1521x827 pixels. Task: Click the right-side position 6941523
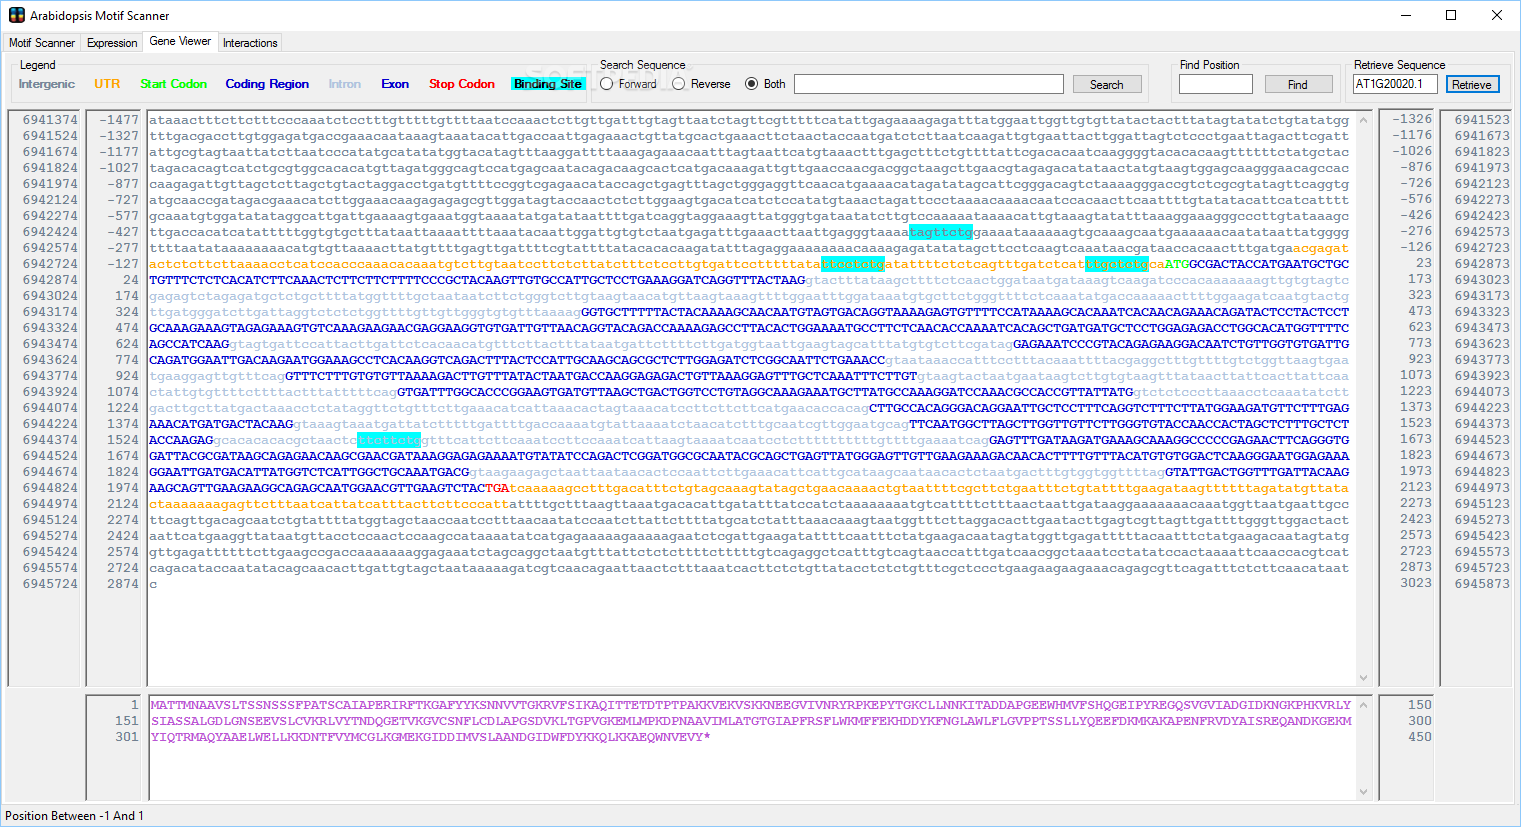coord(1482,120)
